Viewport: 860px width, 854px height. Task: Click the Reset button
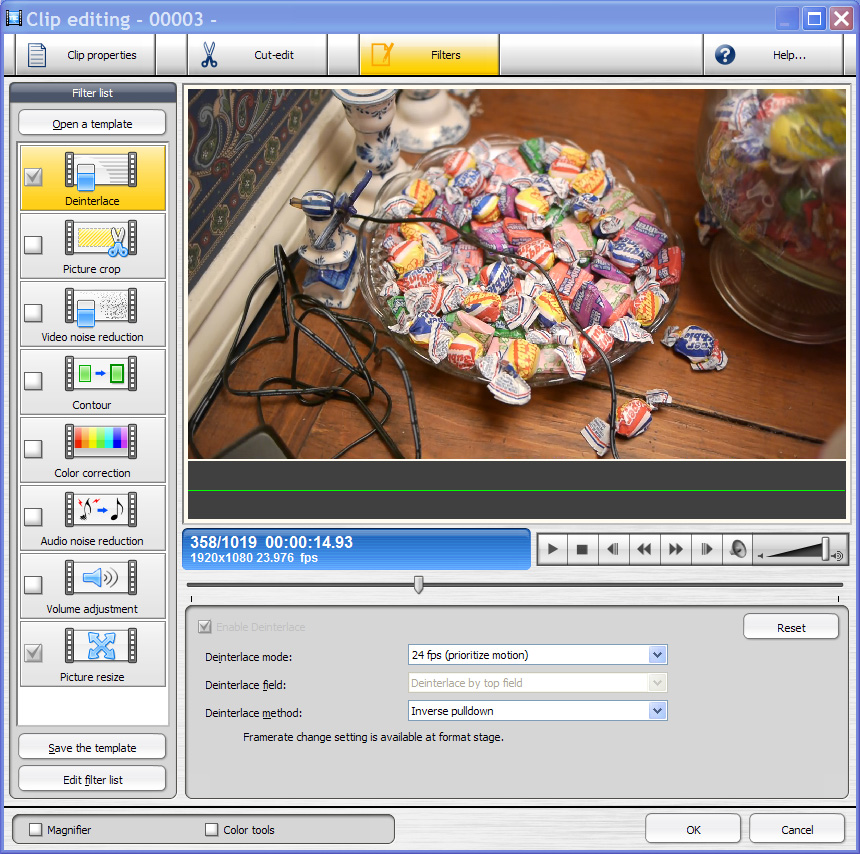click(x=791, y=627)
